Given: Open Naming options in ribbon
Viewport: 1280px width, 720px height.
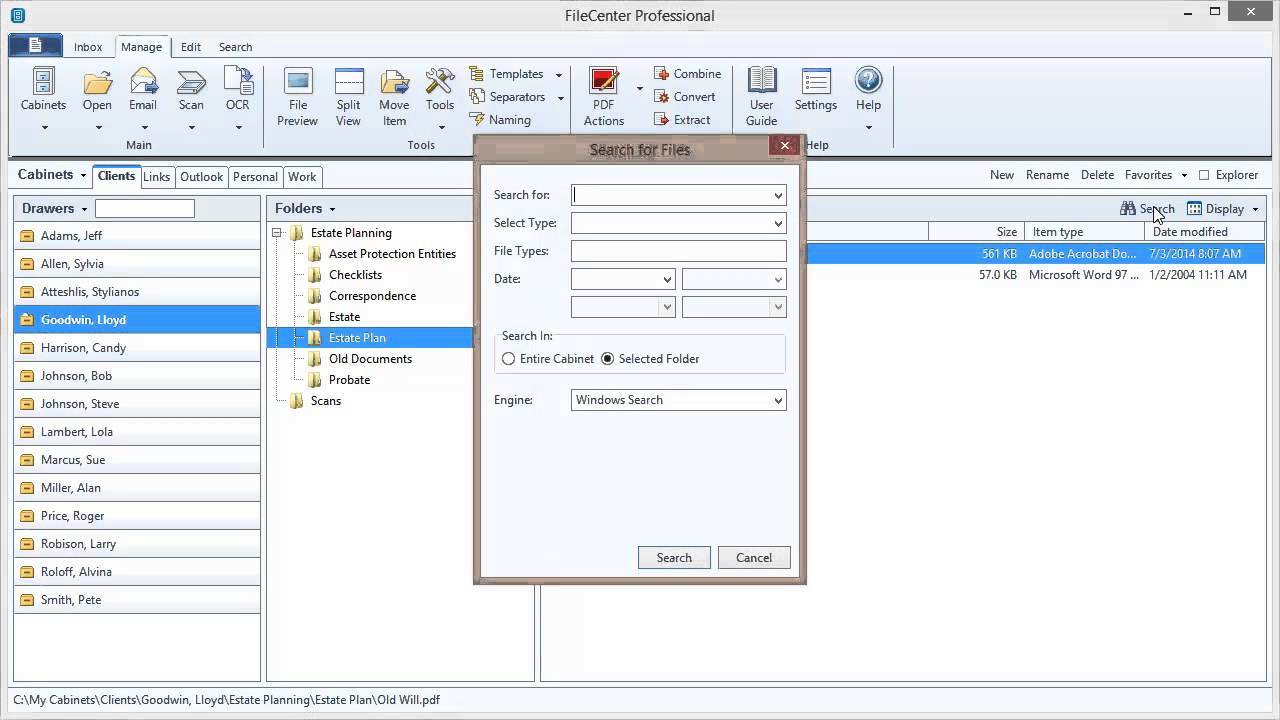Looking at the screenshot, I should 501,120.
